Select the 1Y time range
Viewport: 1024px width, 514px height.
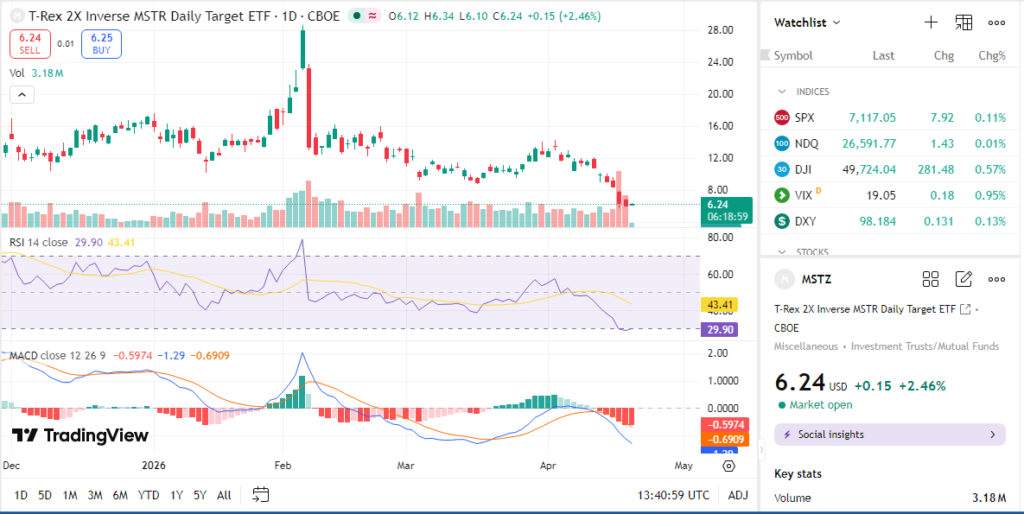tap(177, 495)
